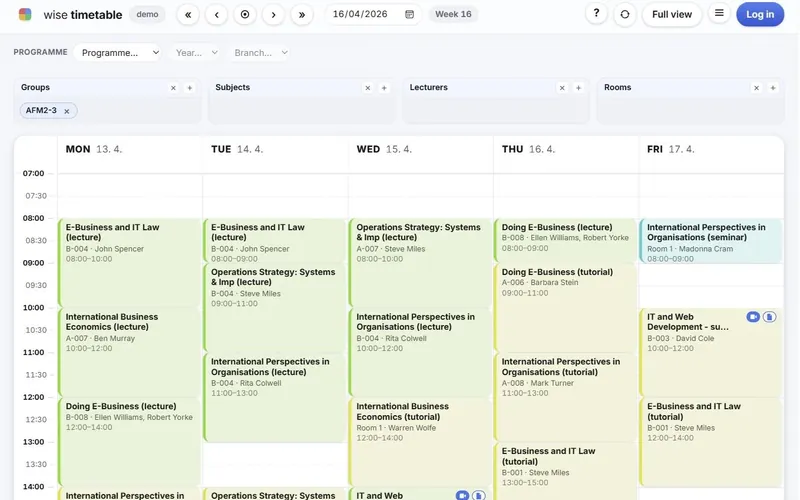
Task: Click the Week 16 badge
Action: tap(453, 14)
